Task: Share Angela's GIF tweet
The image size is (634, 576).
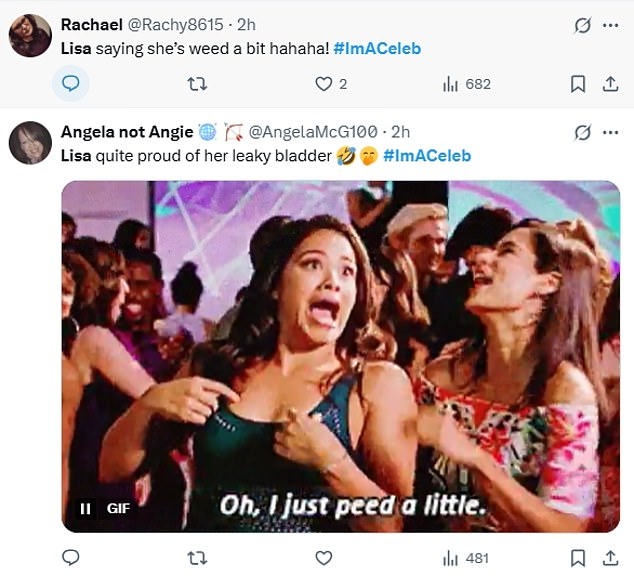Action: pos(607,557)
